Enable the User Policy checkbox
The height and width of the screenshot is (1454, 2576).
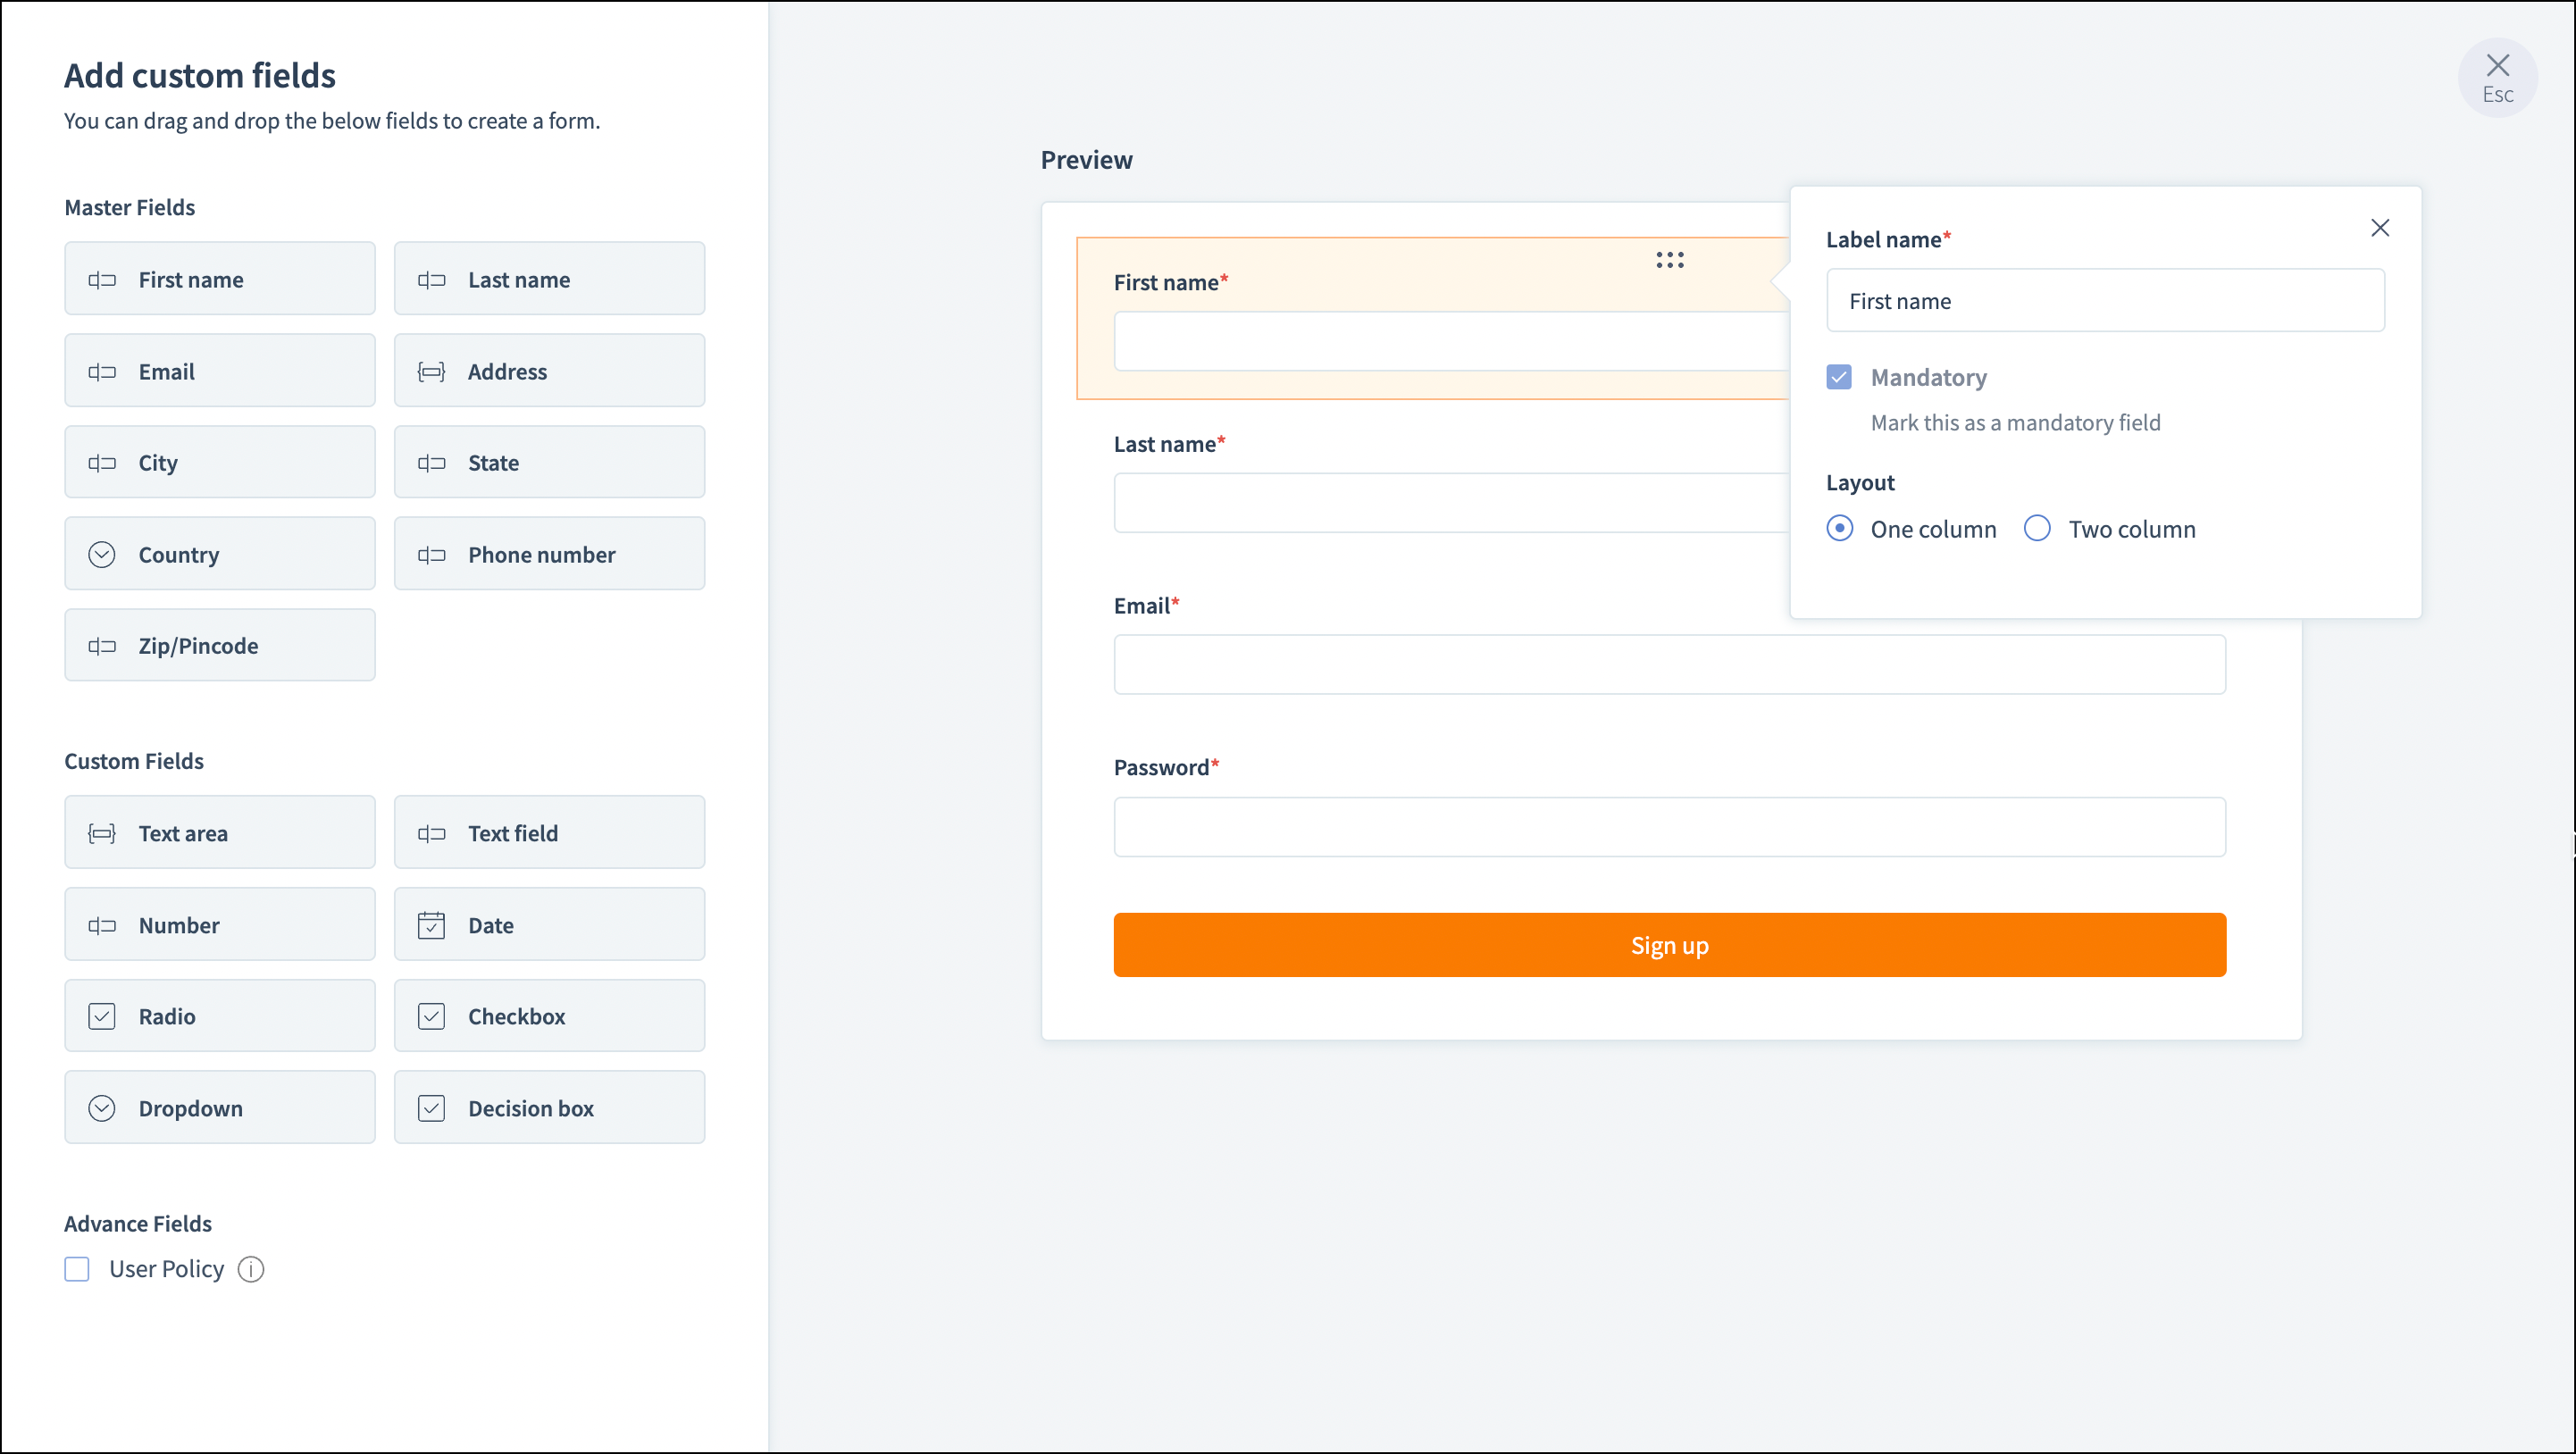[77, 1269]
